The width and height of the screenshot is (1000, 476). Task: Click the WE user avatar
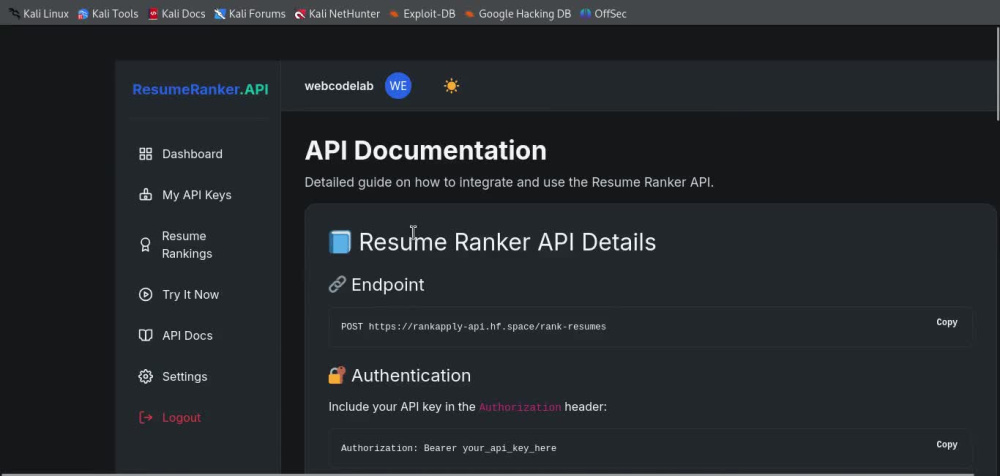click(x=398, y=86)
